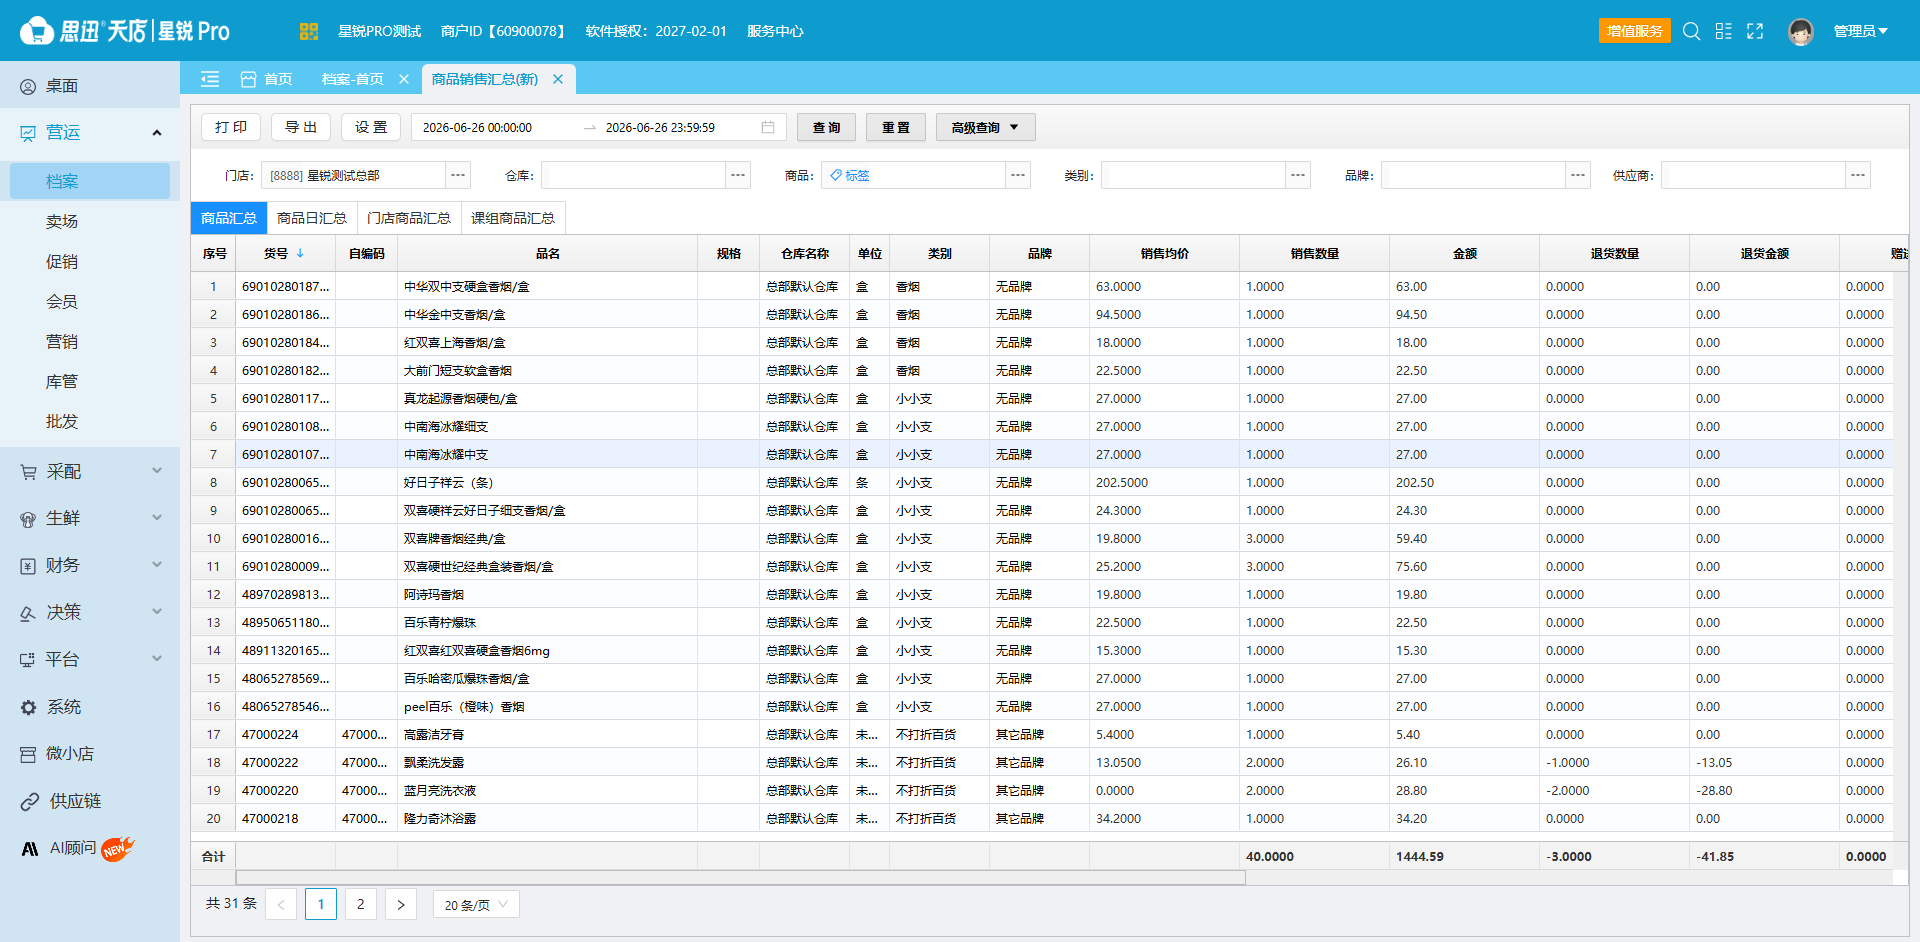Expand the 生鲜 sidebar section
This screenshot has width=1920, height=942.
(157, 517)
